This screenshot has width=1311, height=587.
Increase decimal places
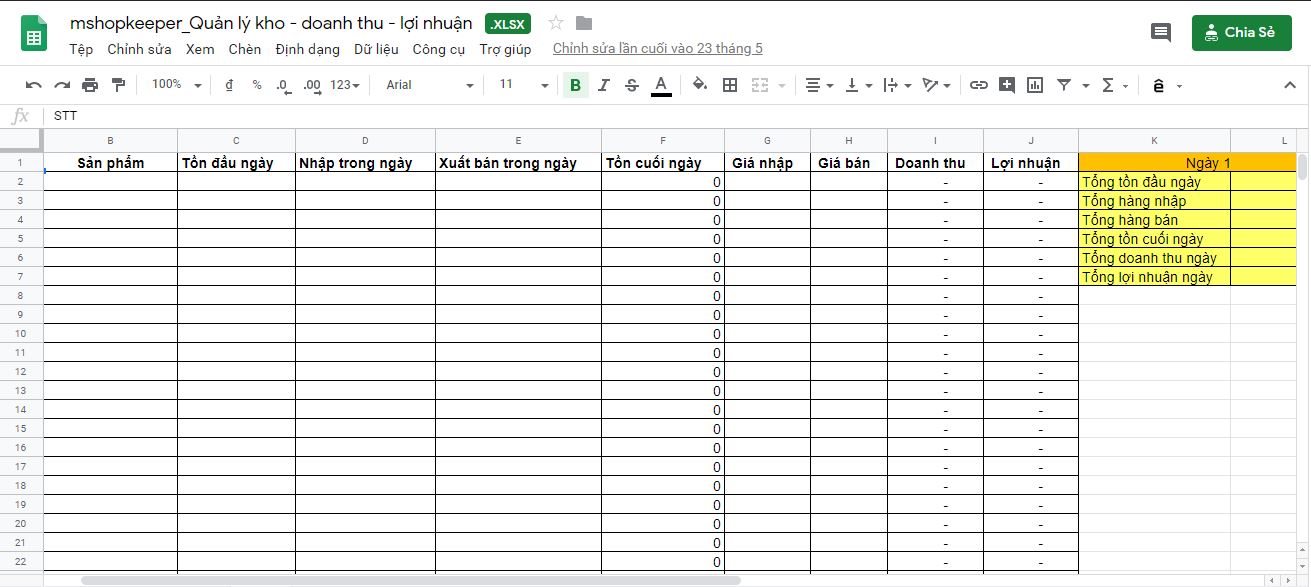click(312, 86)
